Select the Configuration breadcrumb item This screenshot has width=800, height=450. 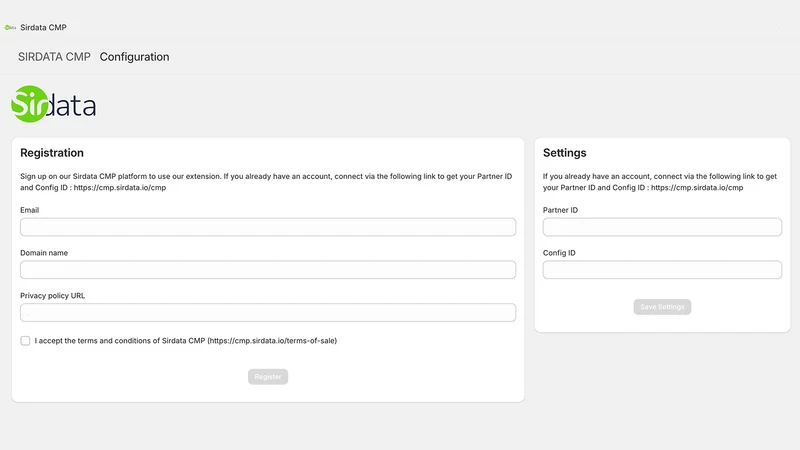coord(134,57)
